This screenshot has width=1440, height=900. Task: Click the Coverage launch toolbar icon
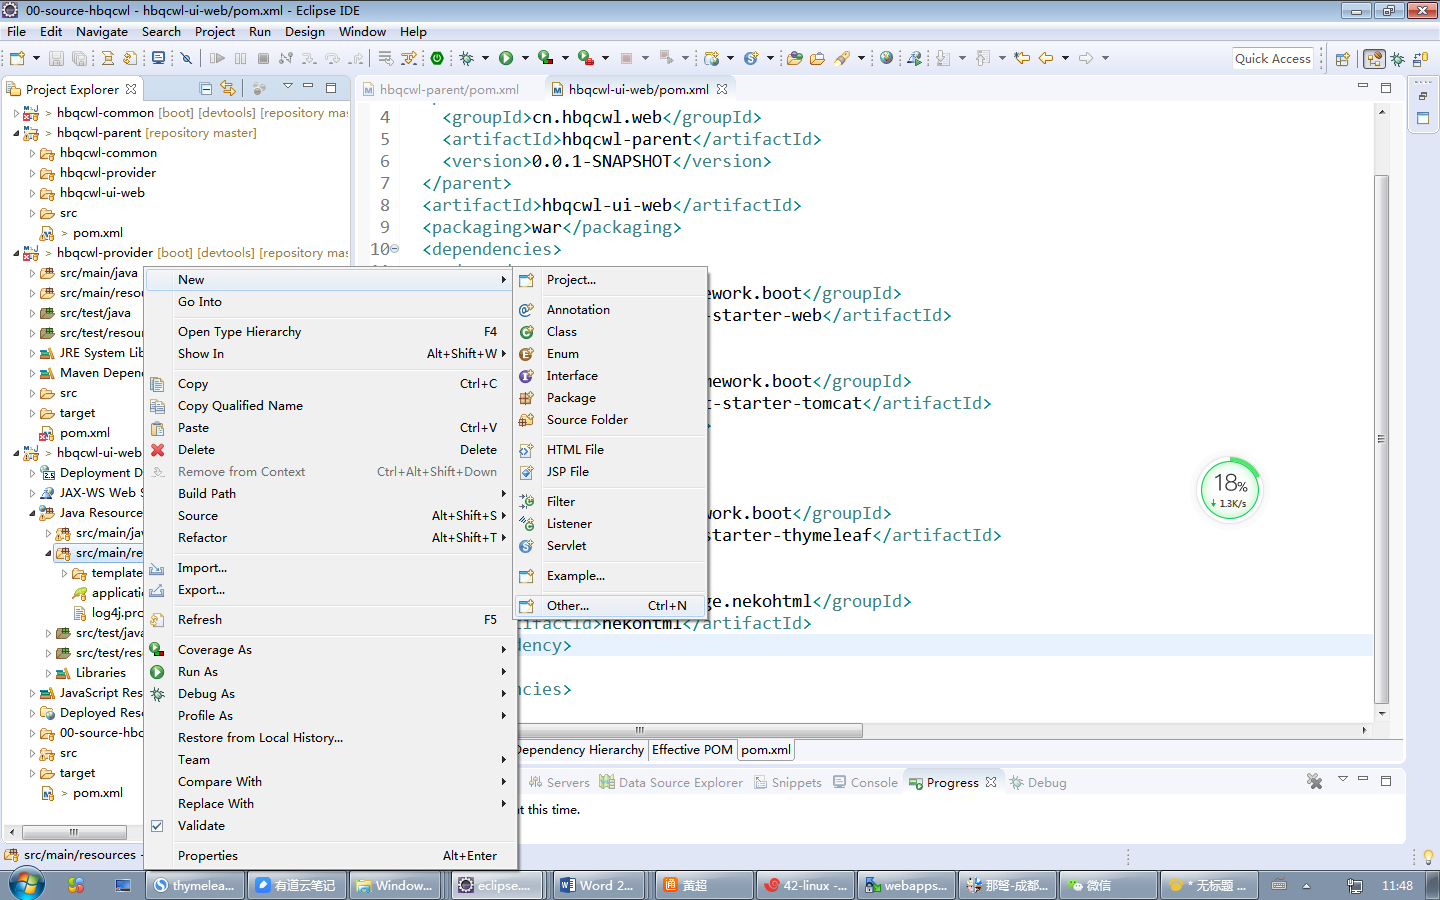click(x=545, y=58)
